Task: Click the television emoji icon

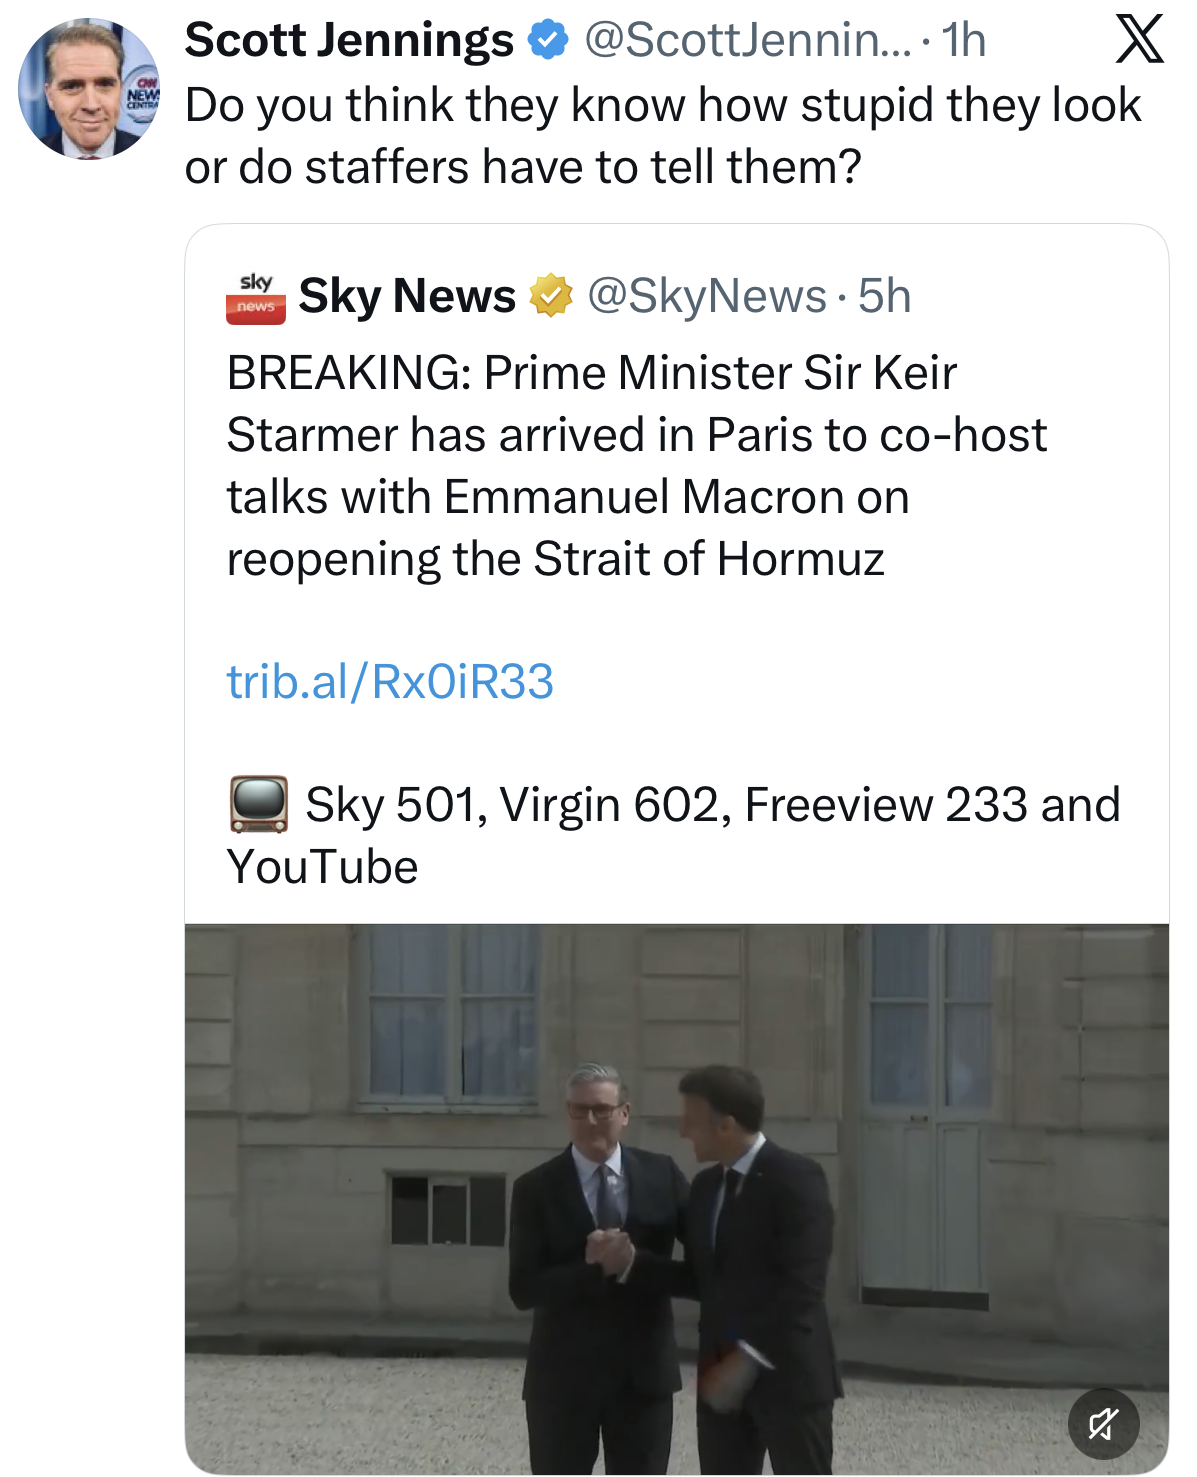Action: pyautogui.click(x=259, y=804)
